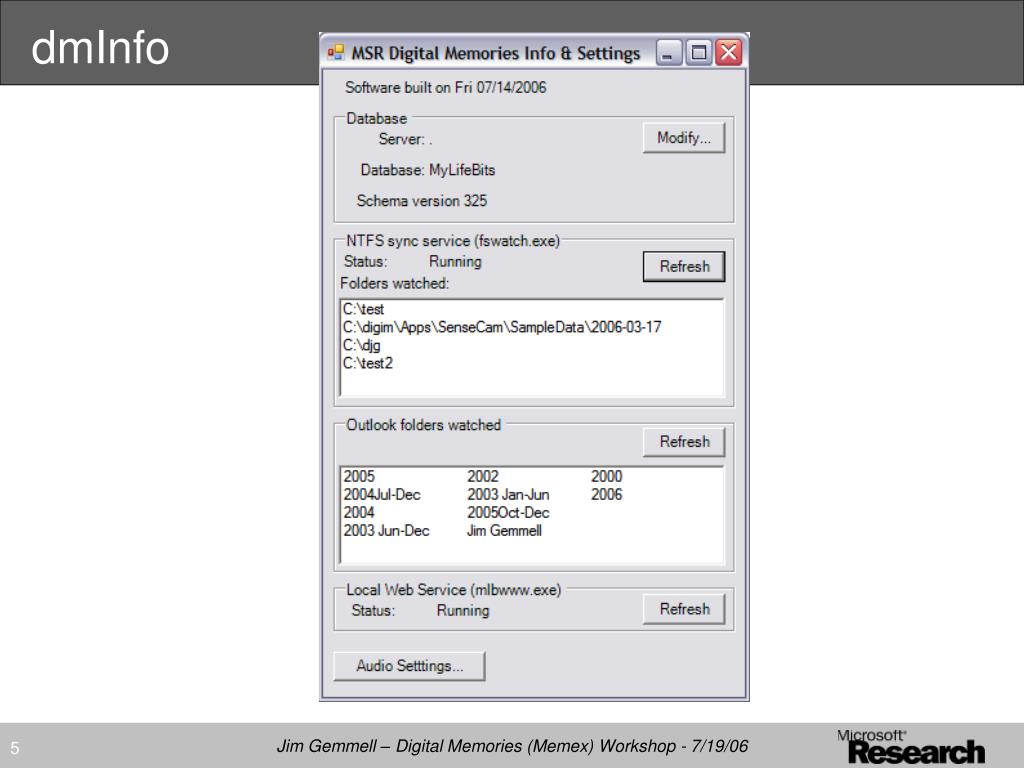Choose C:\djg in the folders watched list
This screenshot has width=1024, height=768.
(x=361, y=345)
